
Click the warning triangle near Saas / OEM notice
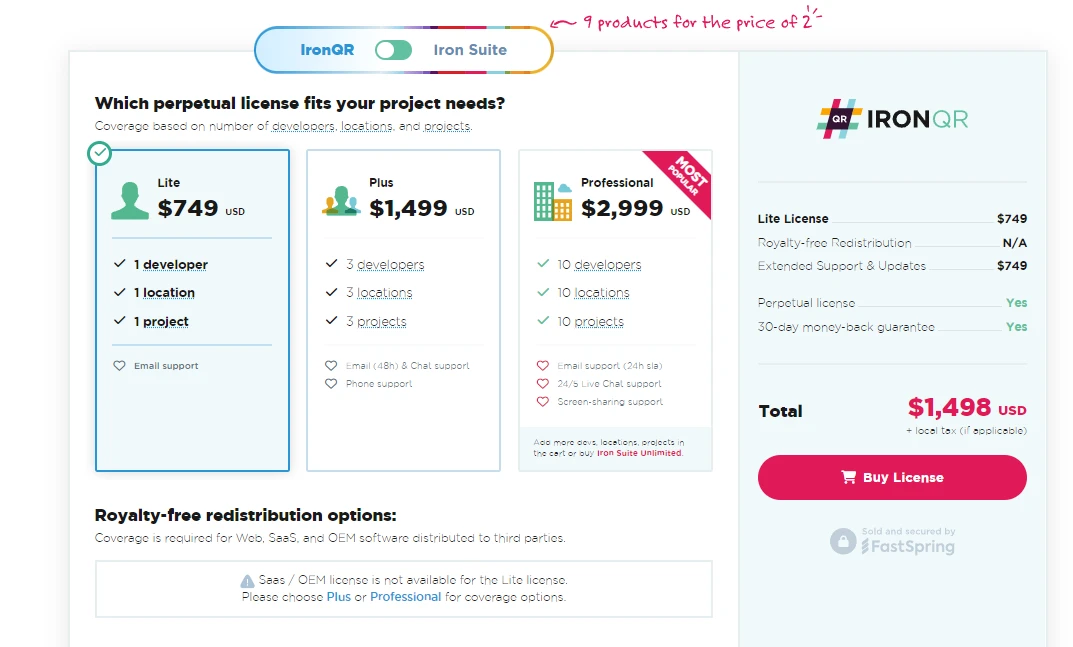pyautogui.click(x=247, y=581)
